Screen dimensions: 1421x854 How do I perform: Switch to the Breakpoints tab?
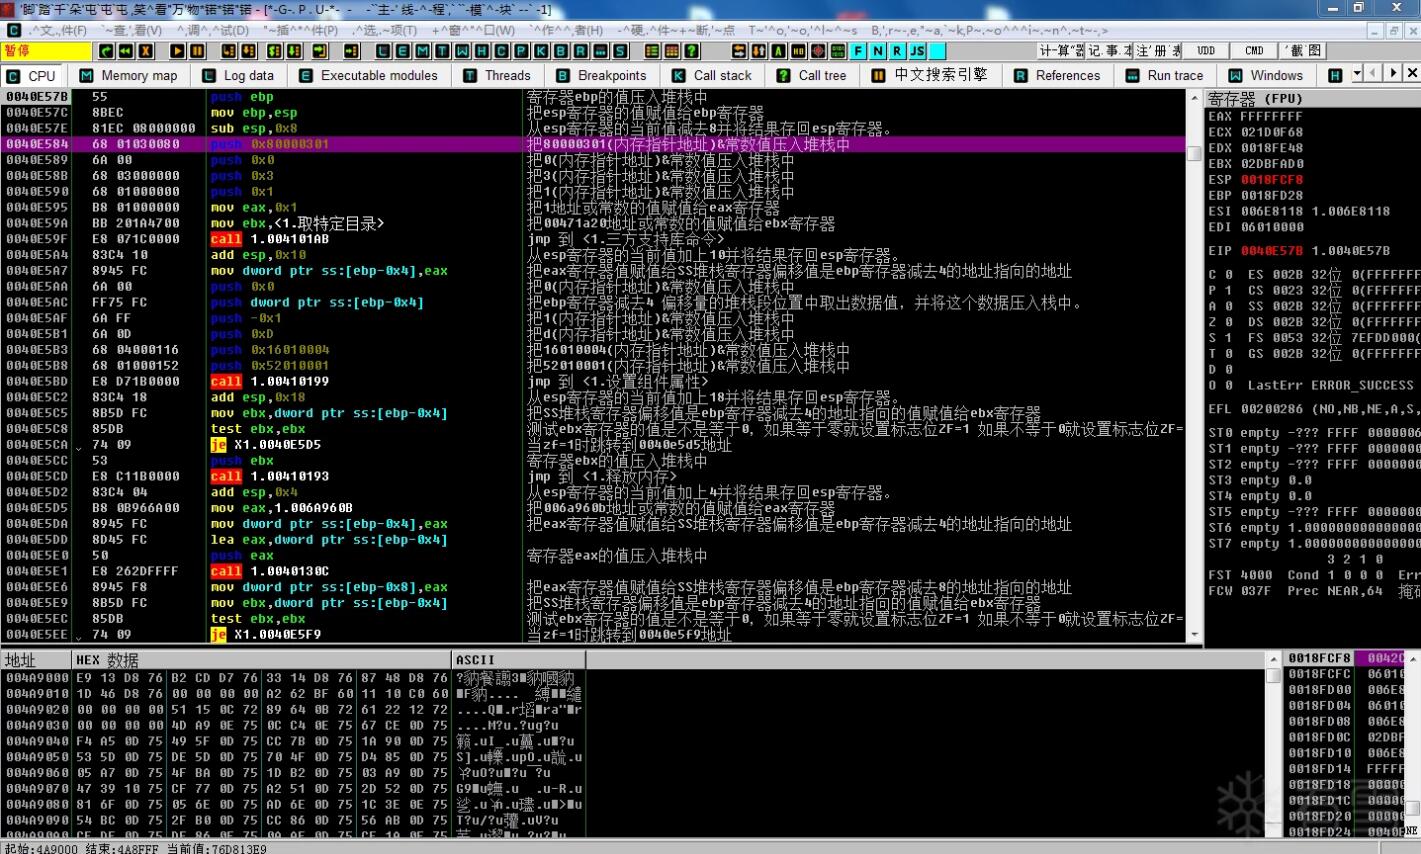[x=602, y=75]
